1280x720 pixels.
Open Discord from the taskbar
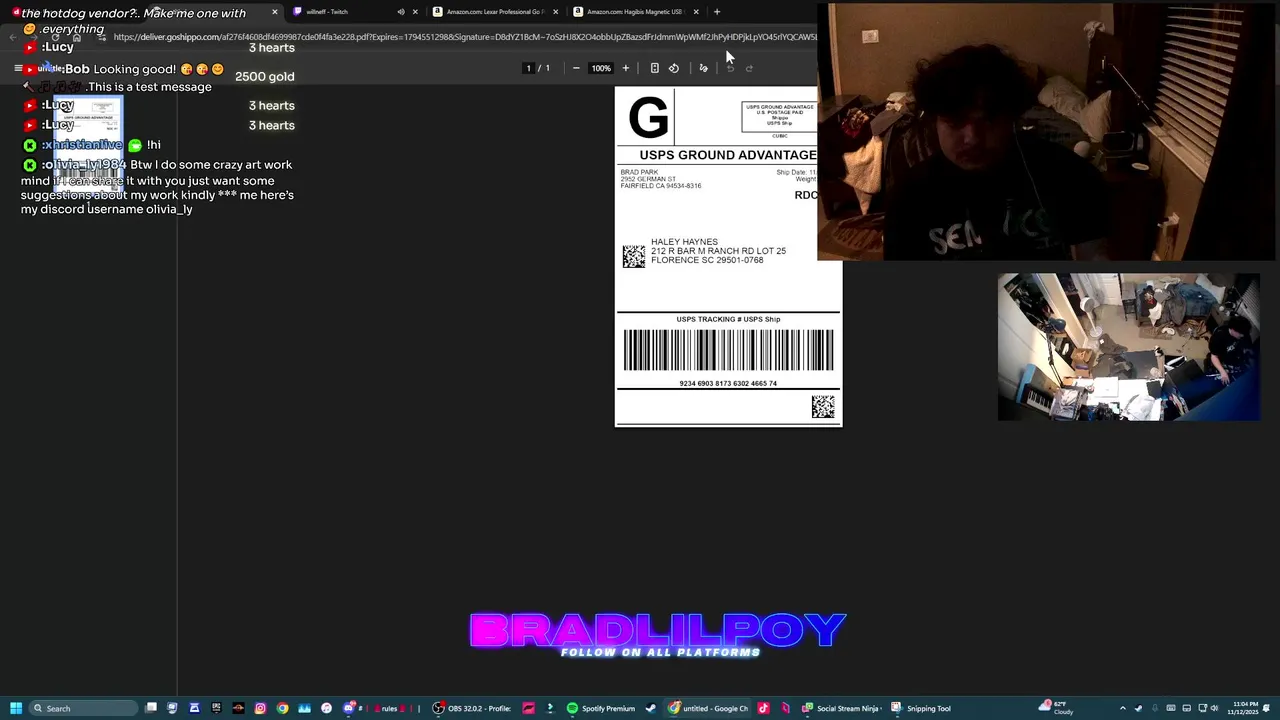pyautogui.click(x=349, y=708)
